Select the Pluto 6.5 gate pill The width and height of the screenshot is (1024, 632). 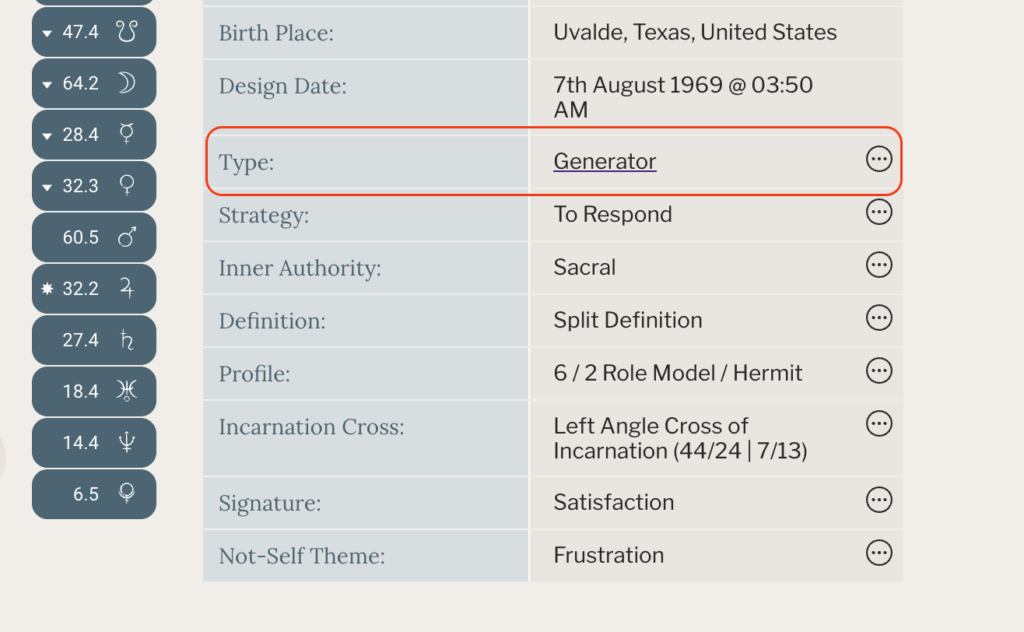pyautogui.click(x=94, y=494)
